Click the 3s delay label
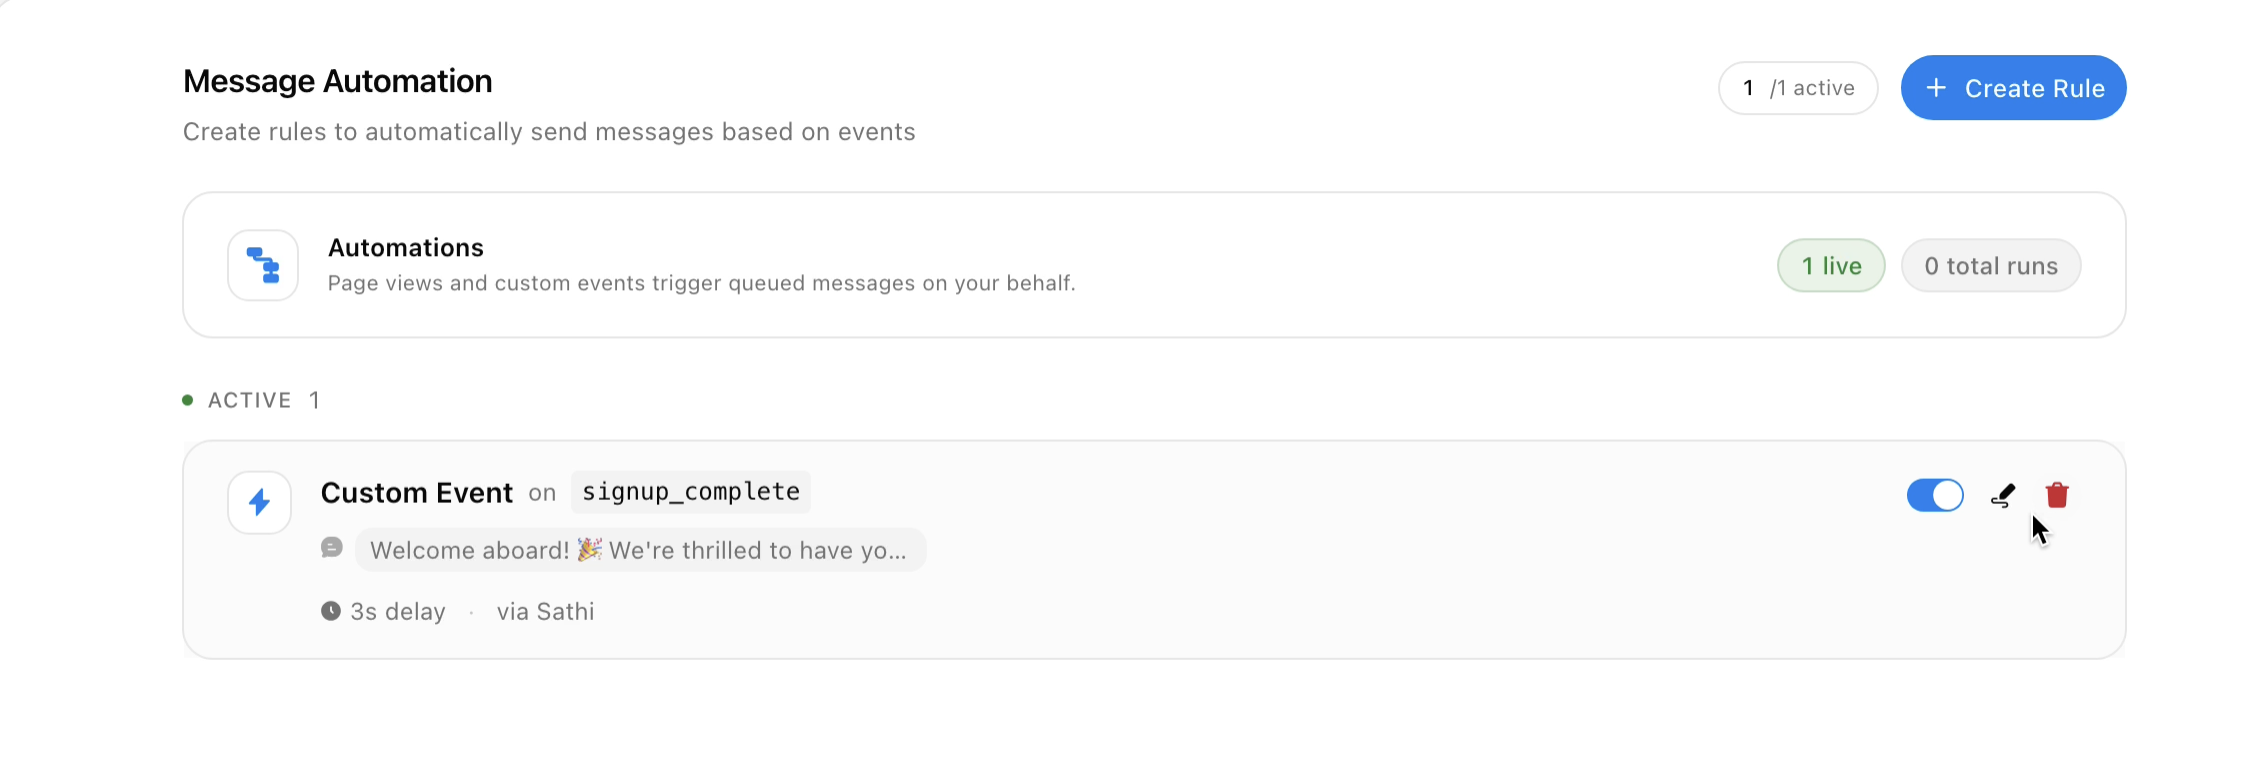Viewport: 2248px width, 776px height. pos(398,612)
